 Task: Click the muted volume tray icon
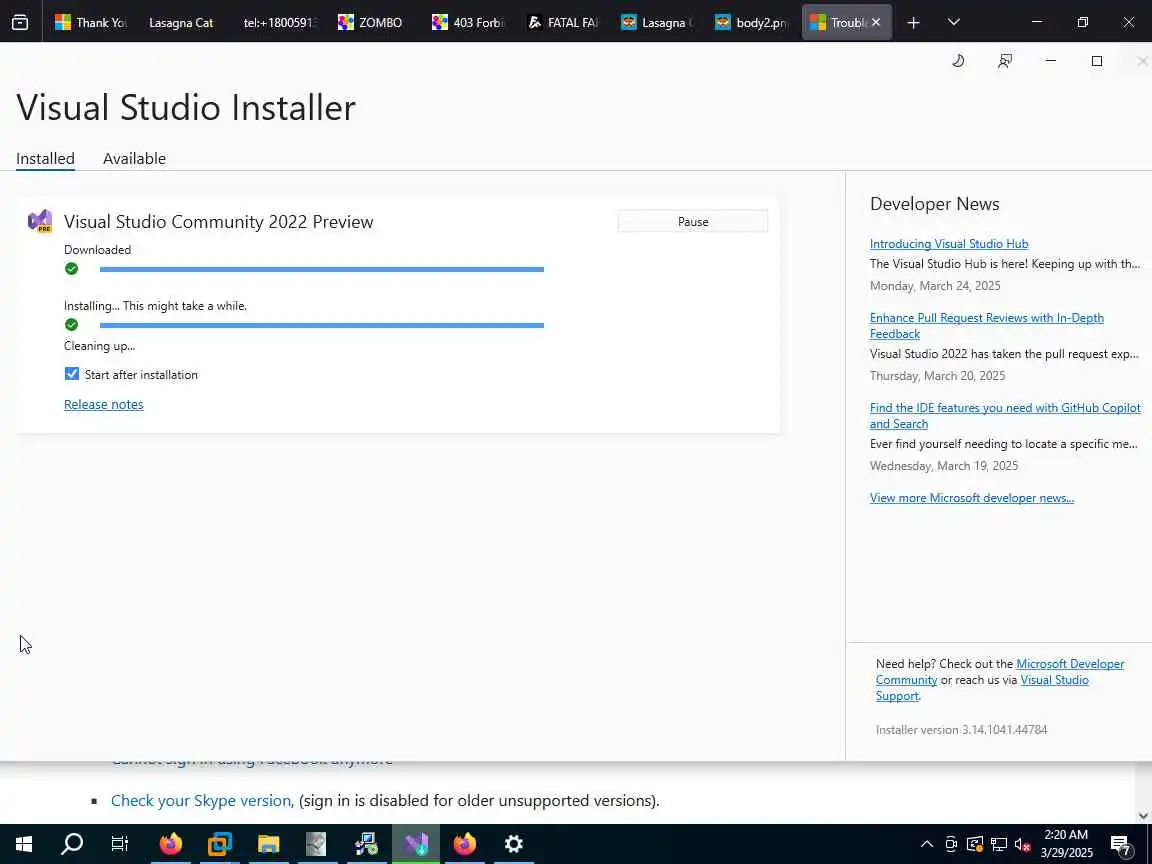tap(1022, 844)
